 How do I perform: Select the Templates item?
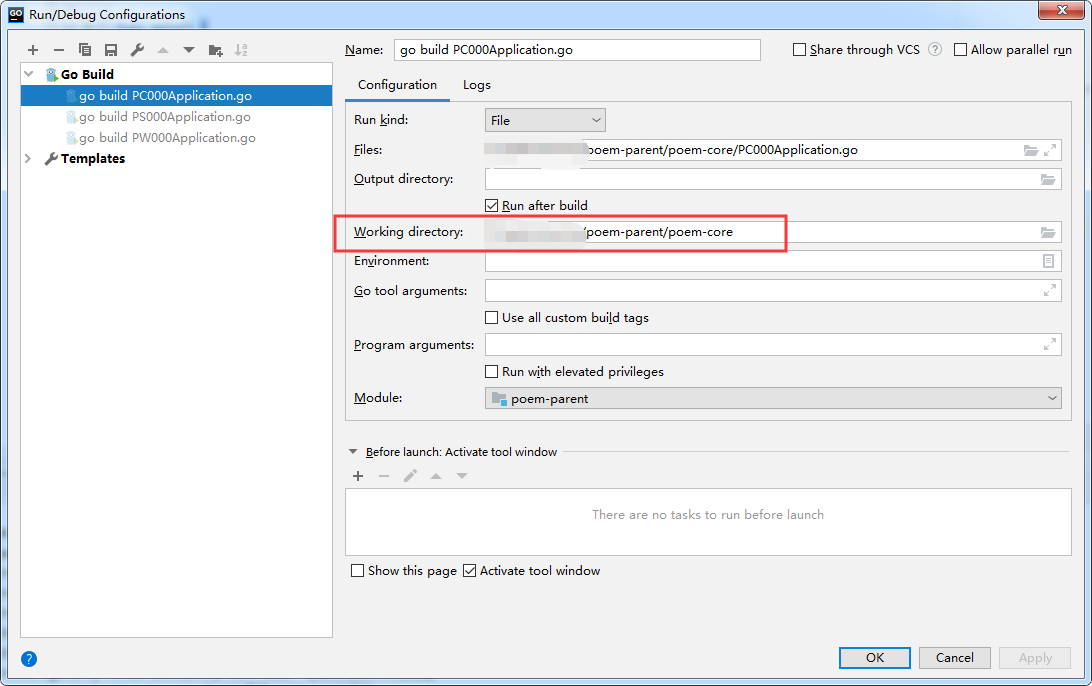93,159
